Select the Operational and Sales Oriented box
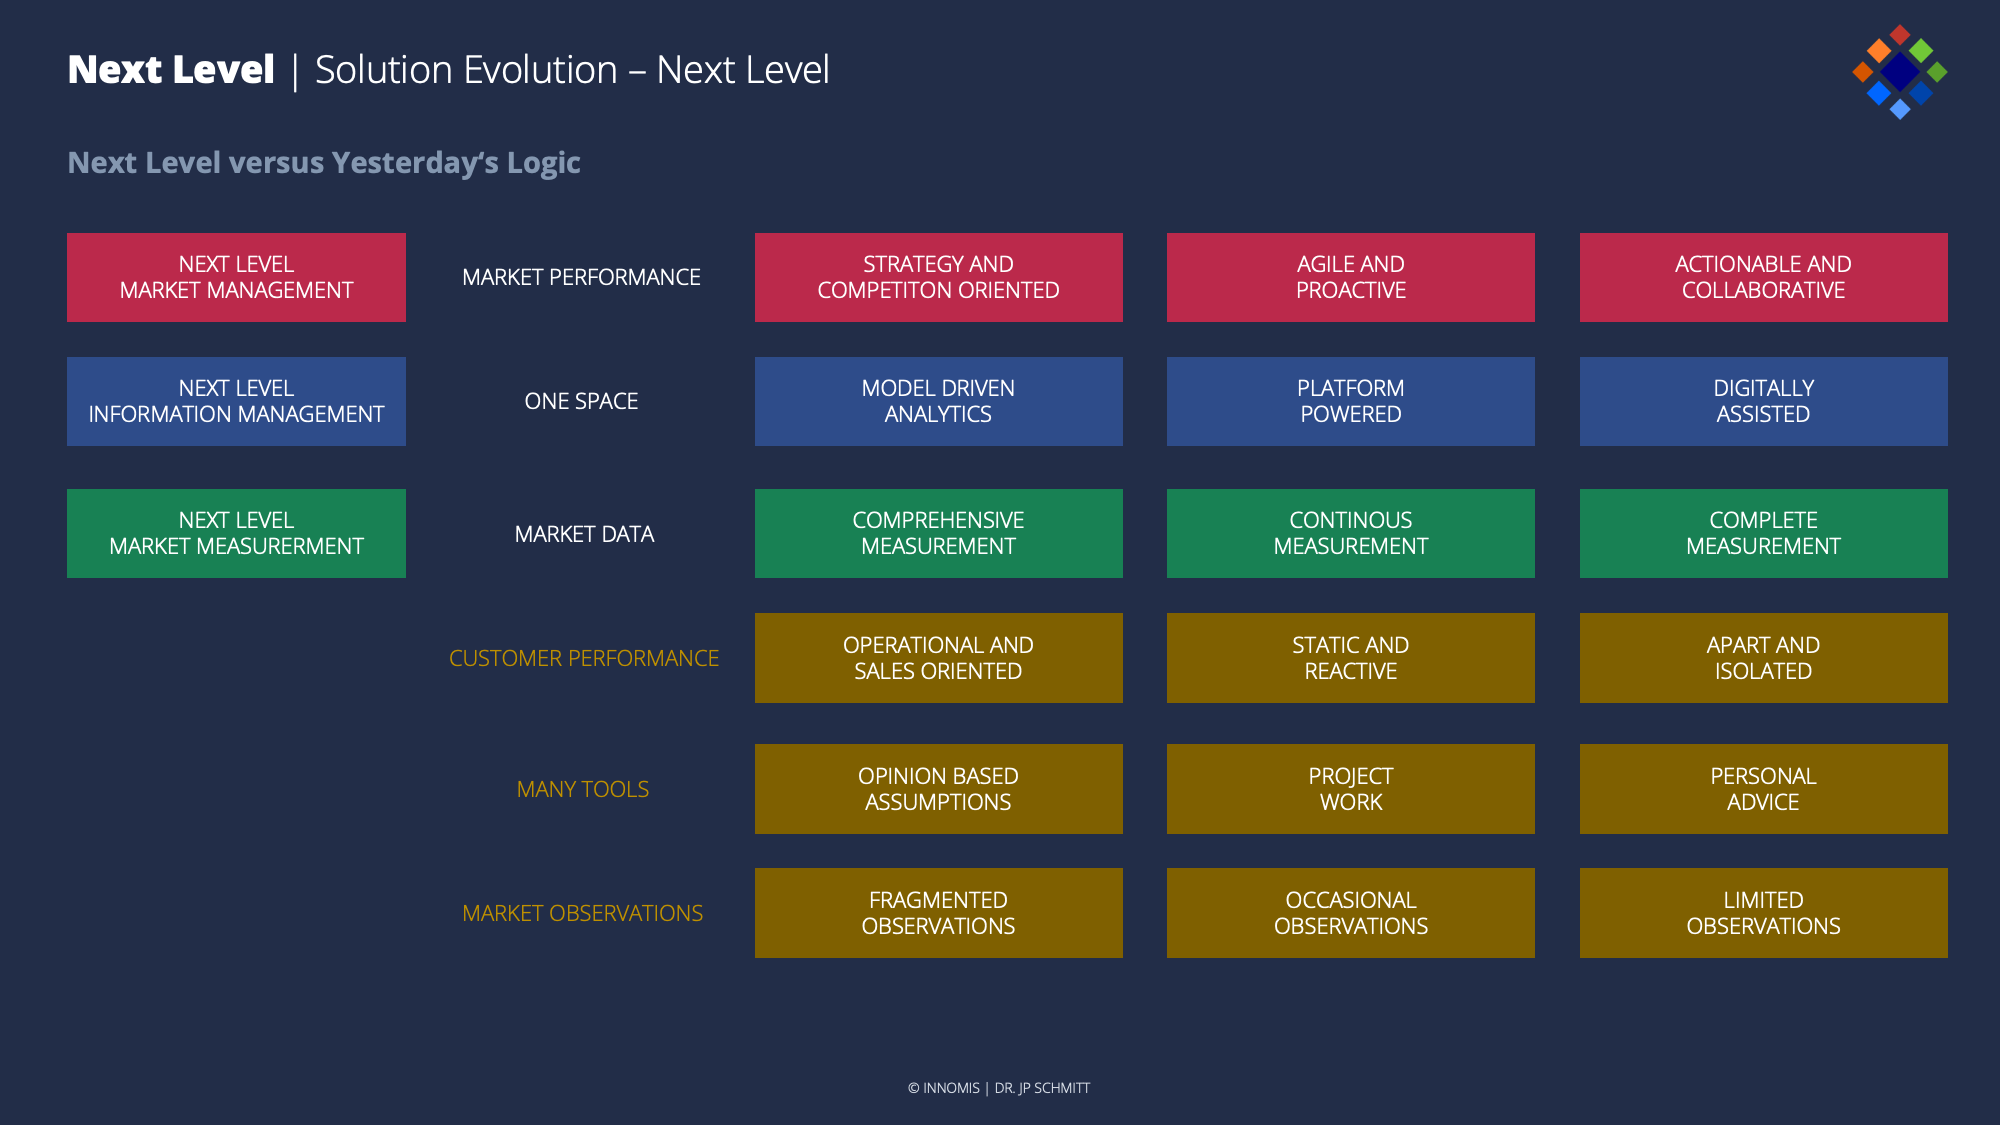This screenshot has width=2000, height=1125. pyautogui.click(x=938, y=658)
